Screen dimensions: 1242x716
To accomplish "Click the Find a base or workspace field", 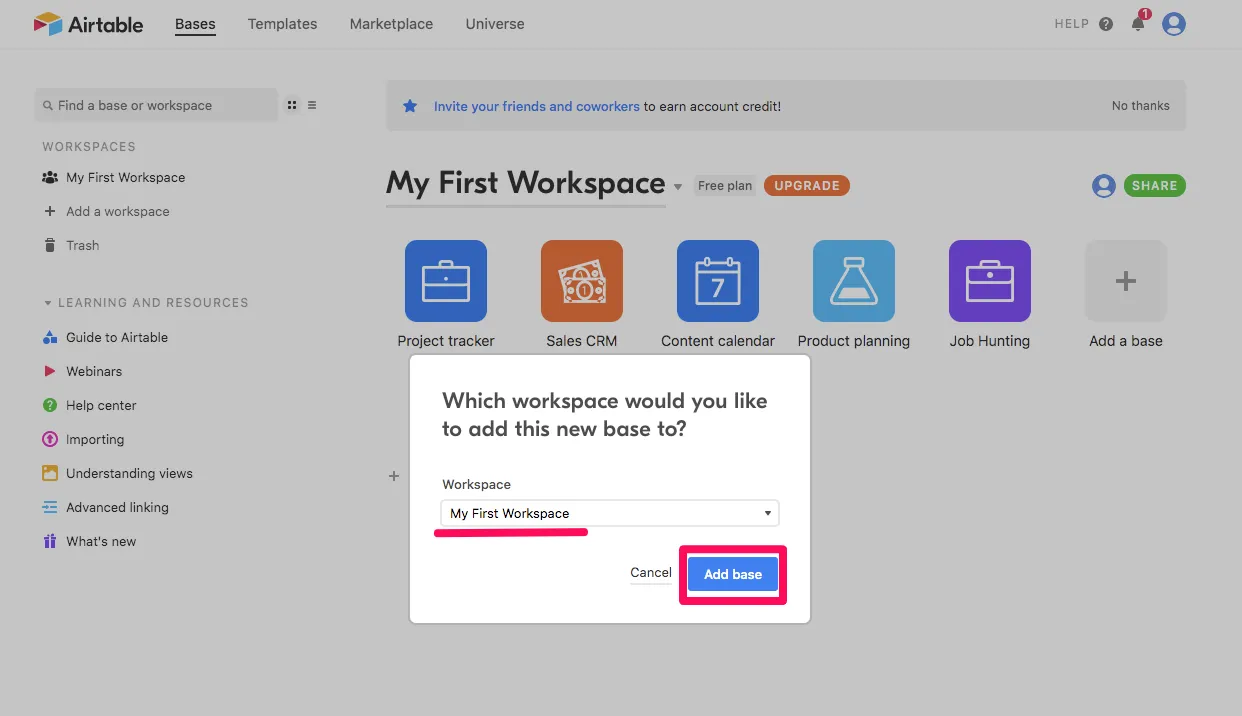I will 157,105.
